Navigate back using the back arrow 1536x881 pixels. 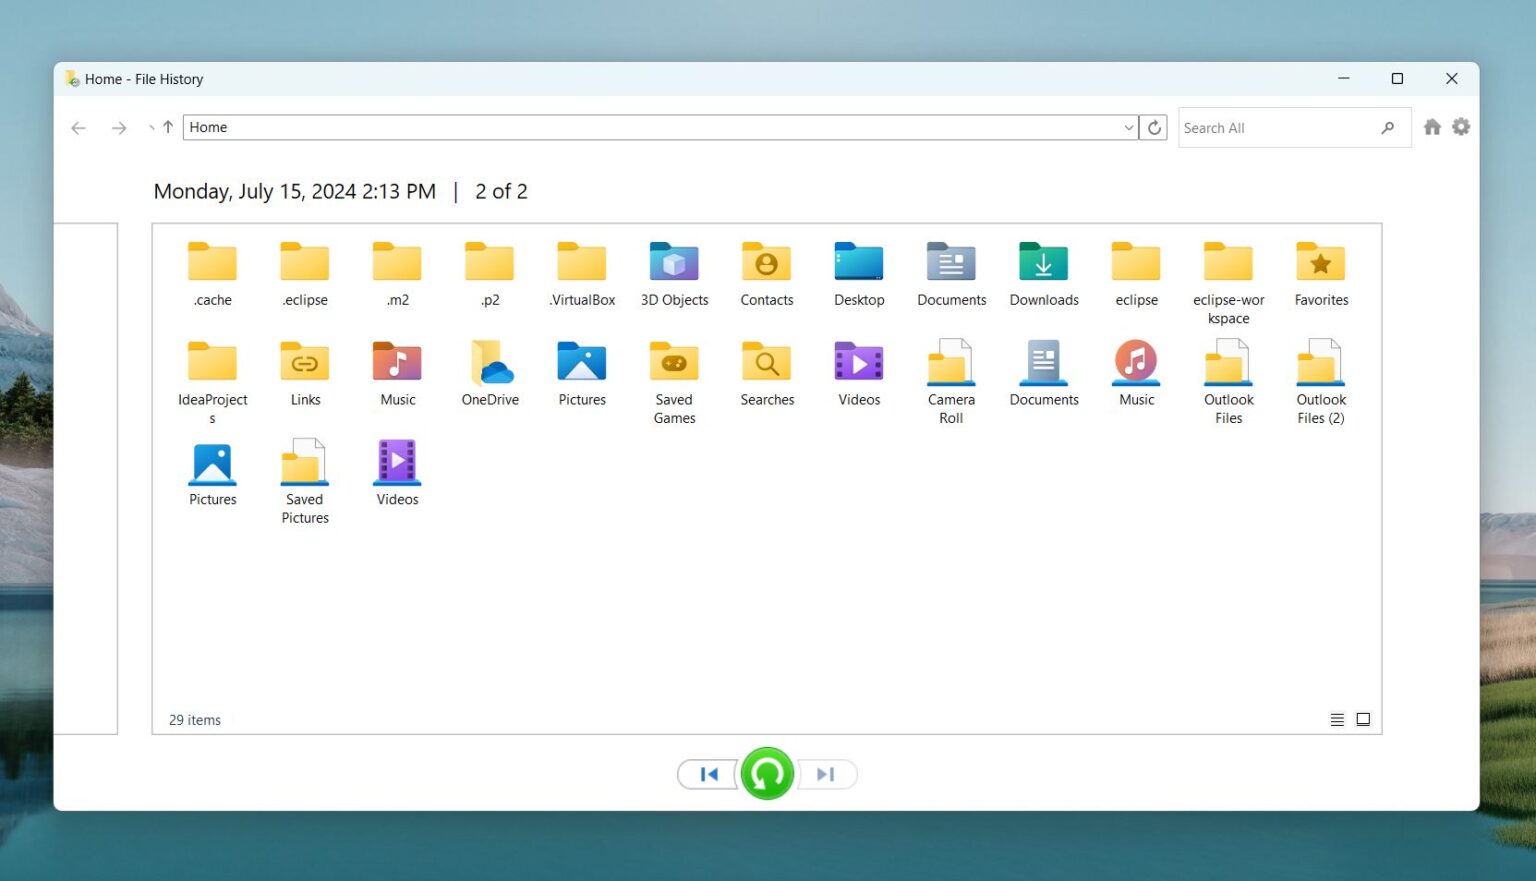click(x=78, y=127)
